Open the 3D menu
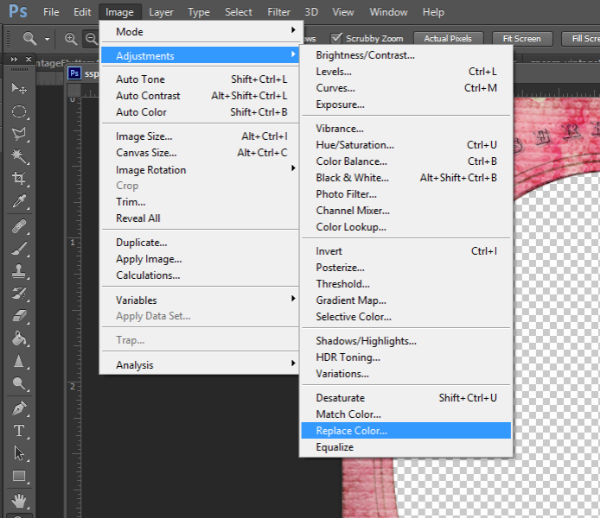This screenshot has width=600, height=518. click(311, 12)
